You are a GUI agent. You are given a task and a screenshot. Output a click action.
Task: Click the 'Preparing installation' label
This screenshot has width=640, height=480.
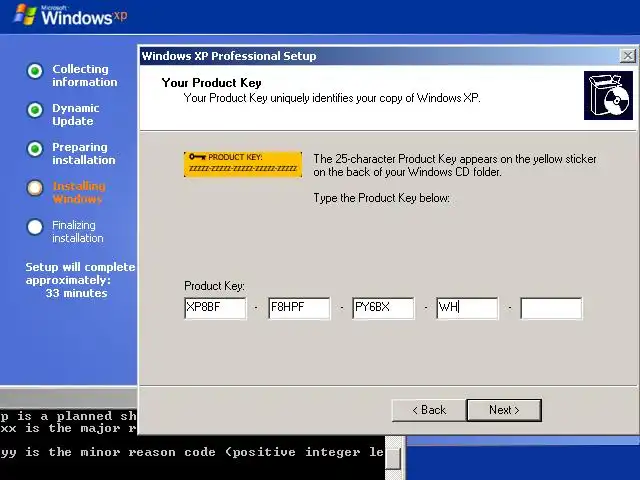point(84,153)
